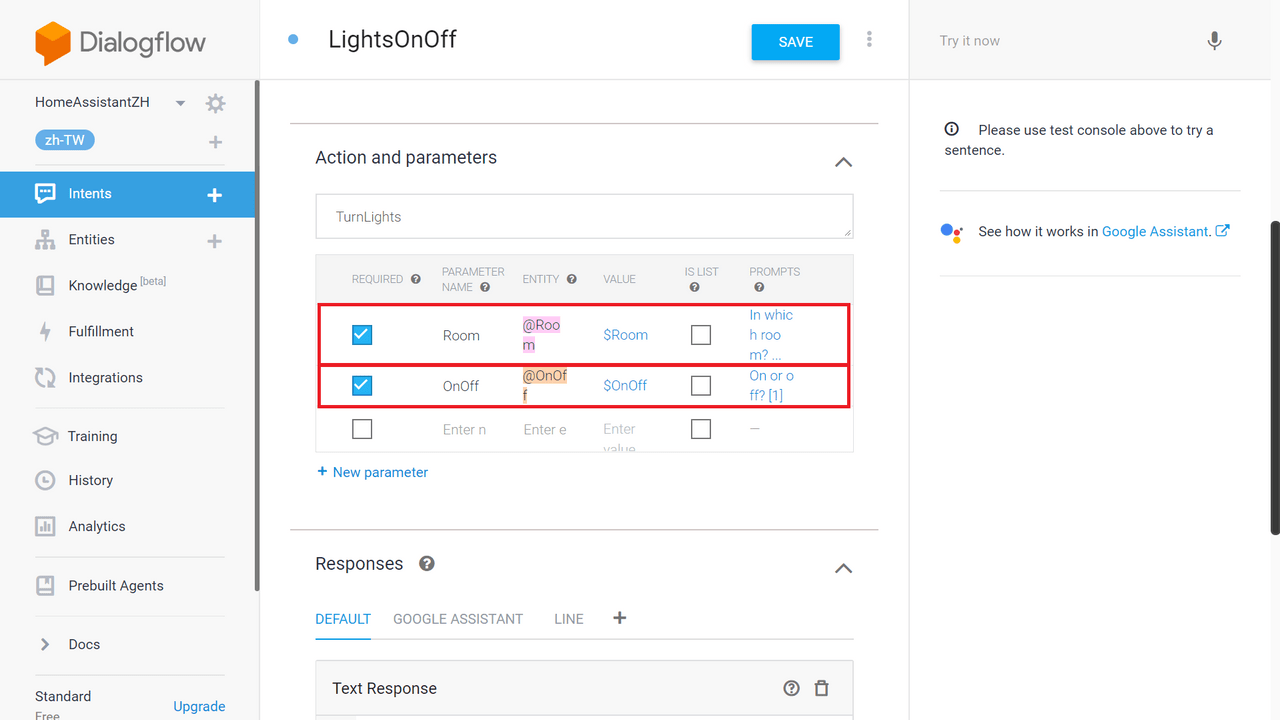Click the @Room entity cell
The width and height of the screenshot is (1280, 720).
542,335
